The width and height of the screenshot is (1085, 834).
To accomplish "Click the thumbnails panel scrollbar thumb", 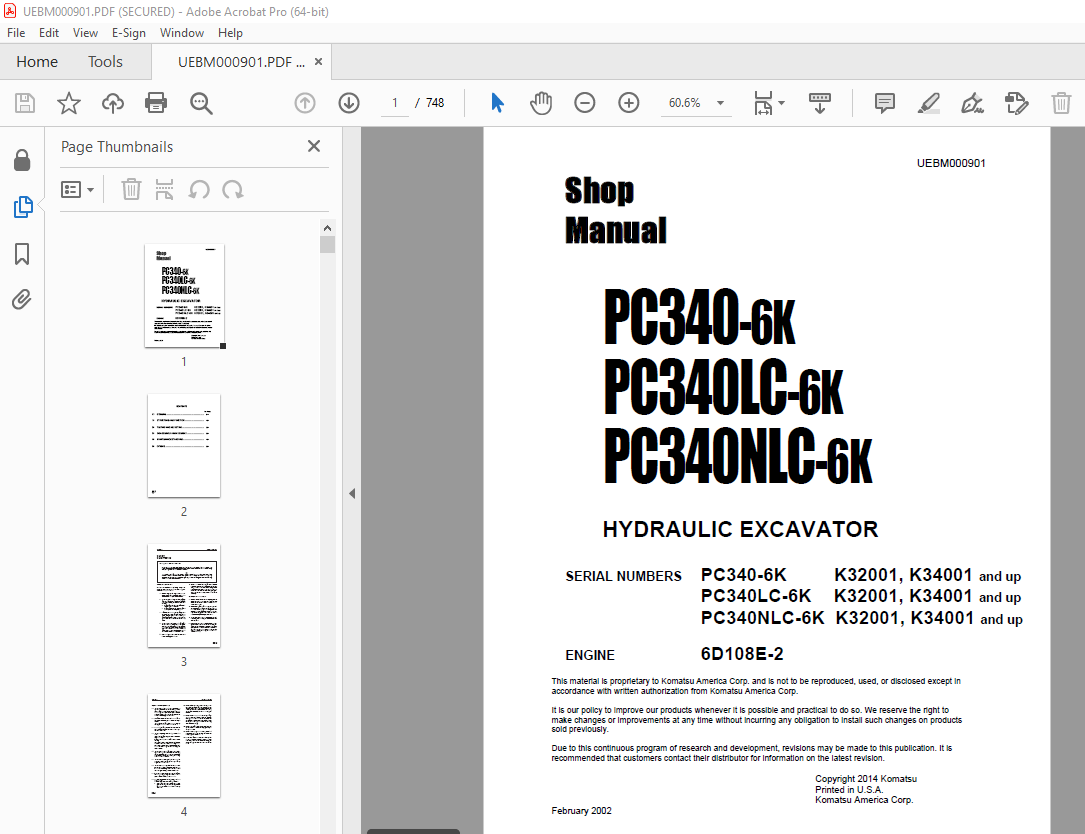I will (x=327, y=244).
